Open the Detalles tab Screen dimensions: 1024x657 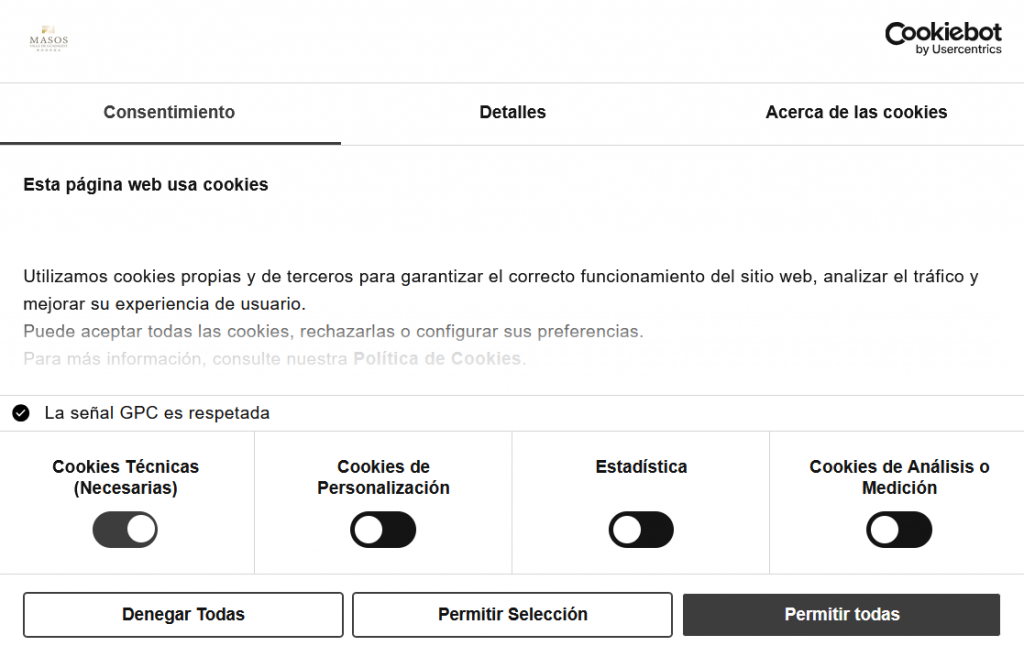pyautogui.click(x=512, y=113)
